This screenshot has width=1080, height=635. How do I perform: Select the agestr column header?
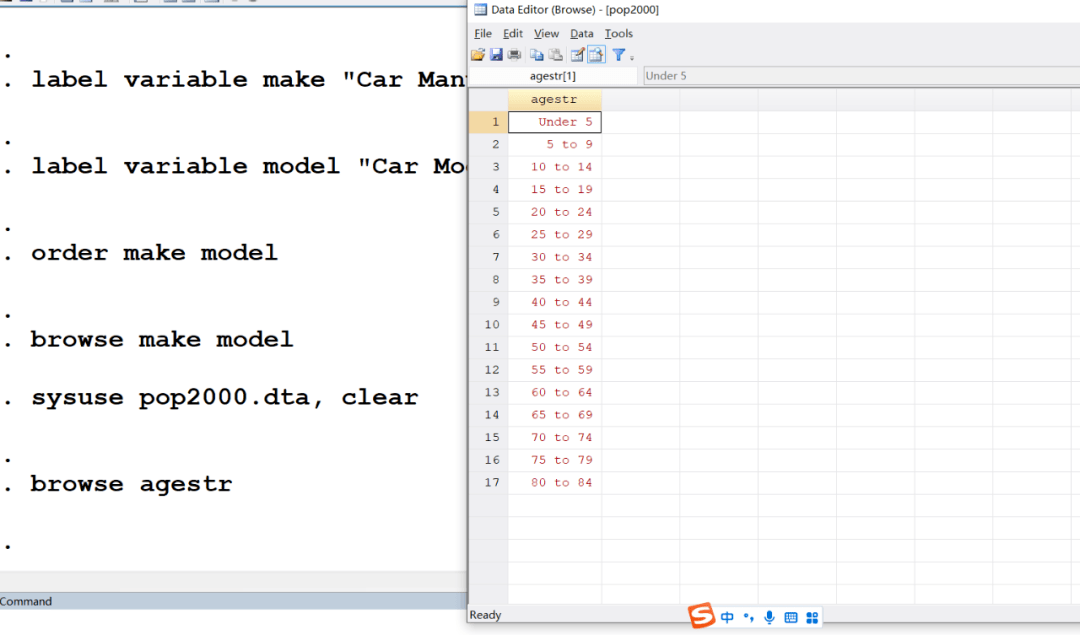[x=554, y=99]
